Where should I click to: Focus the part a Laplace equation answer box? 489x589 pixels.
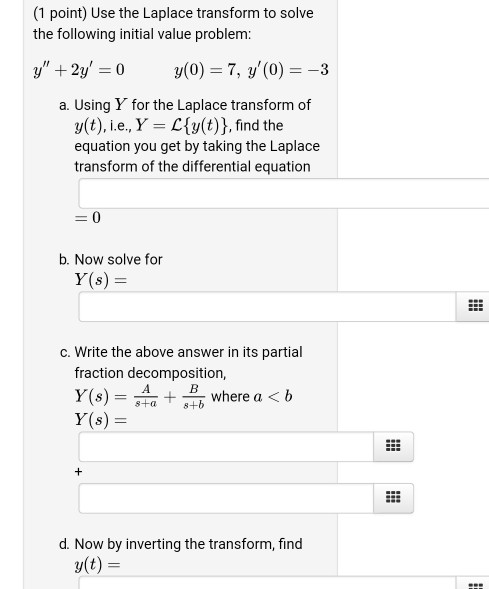pos(284,193)
